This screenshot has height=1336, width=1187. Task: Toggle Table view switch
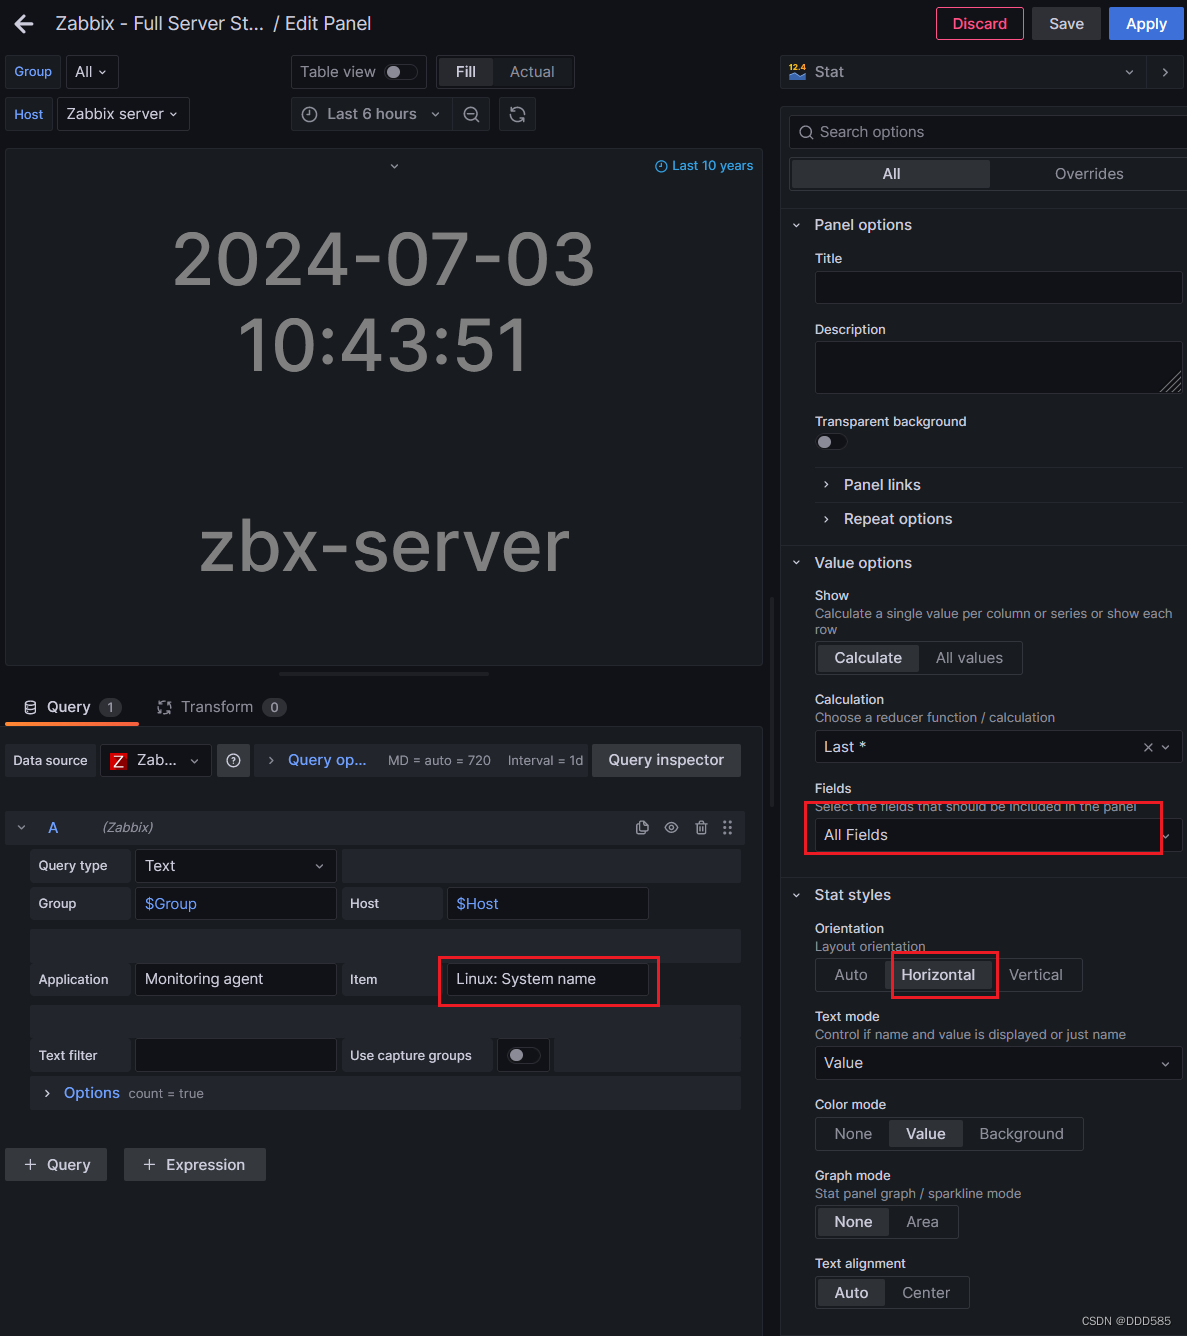coord(402,72)
